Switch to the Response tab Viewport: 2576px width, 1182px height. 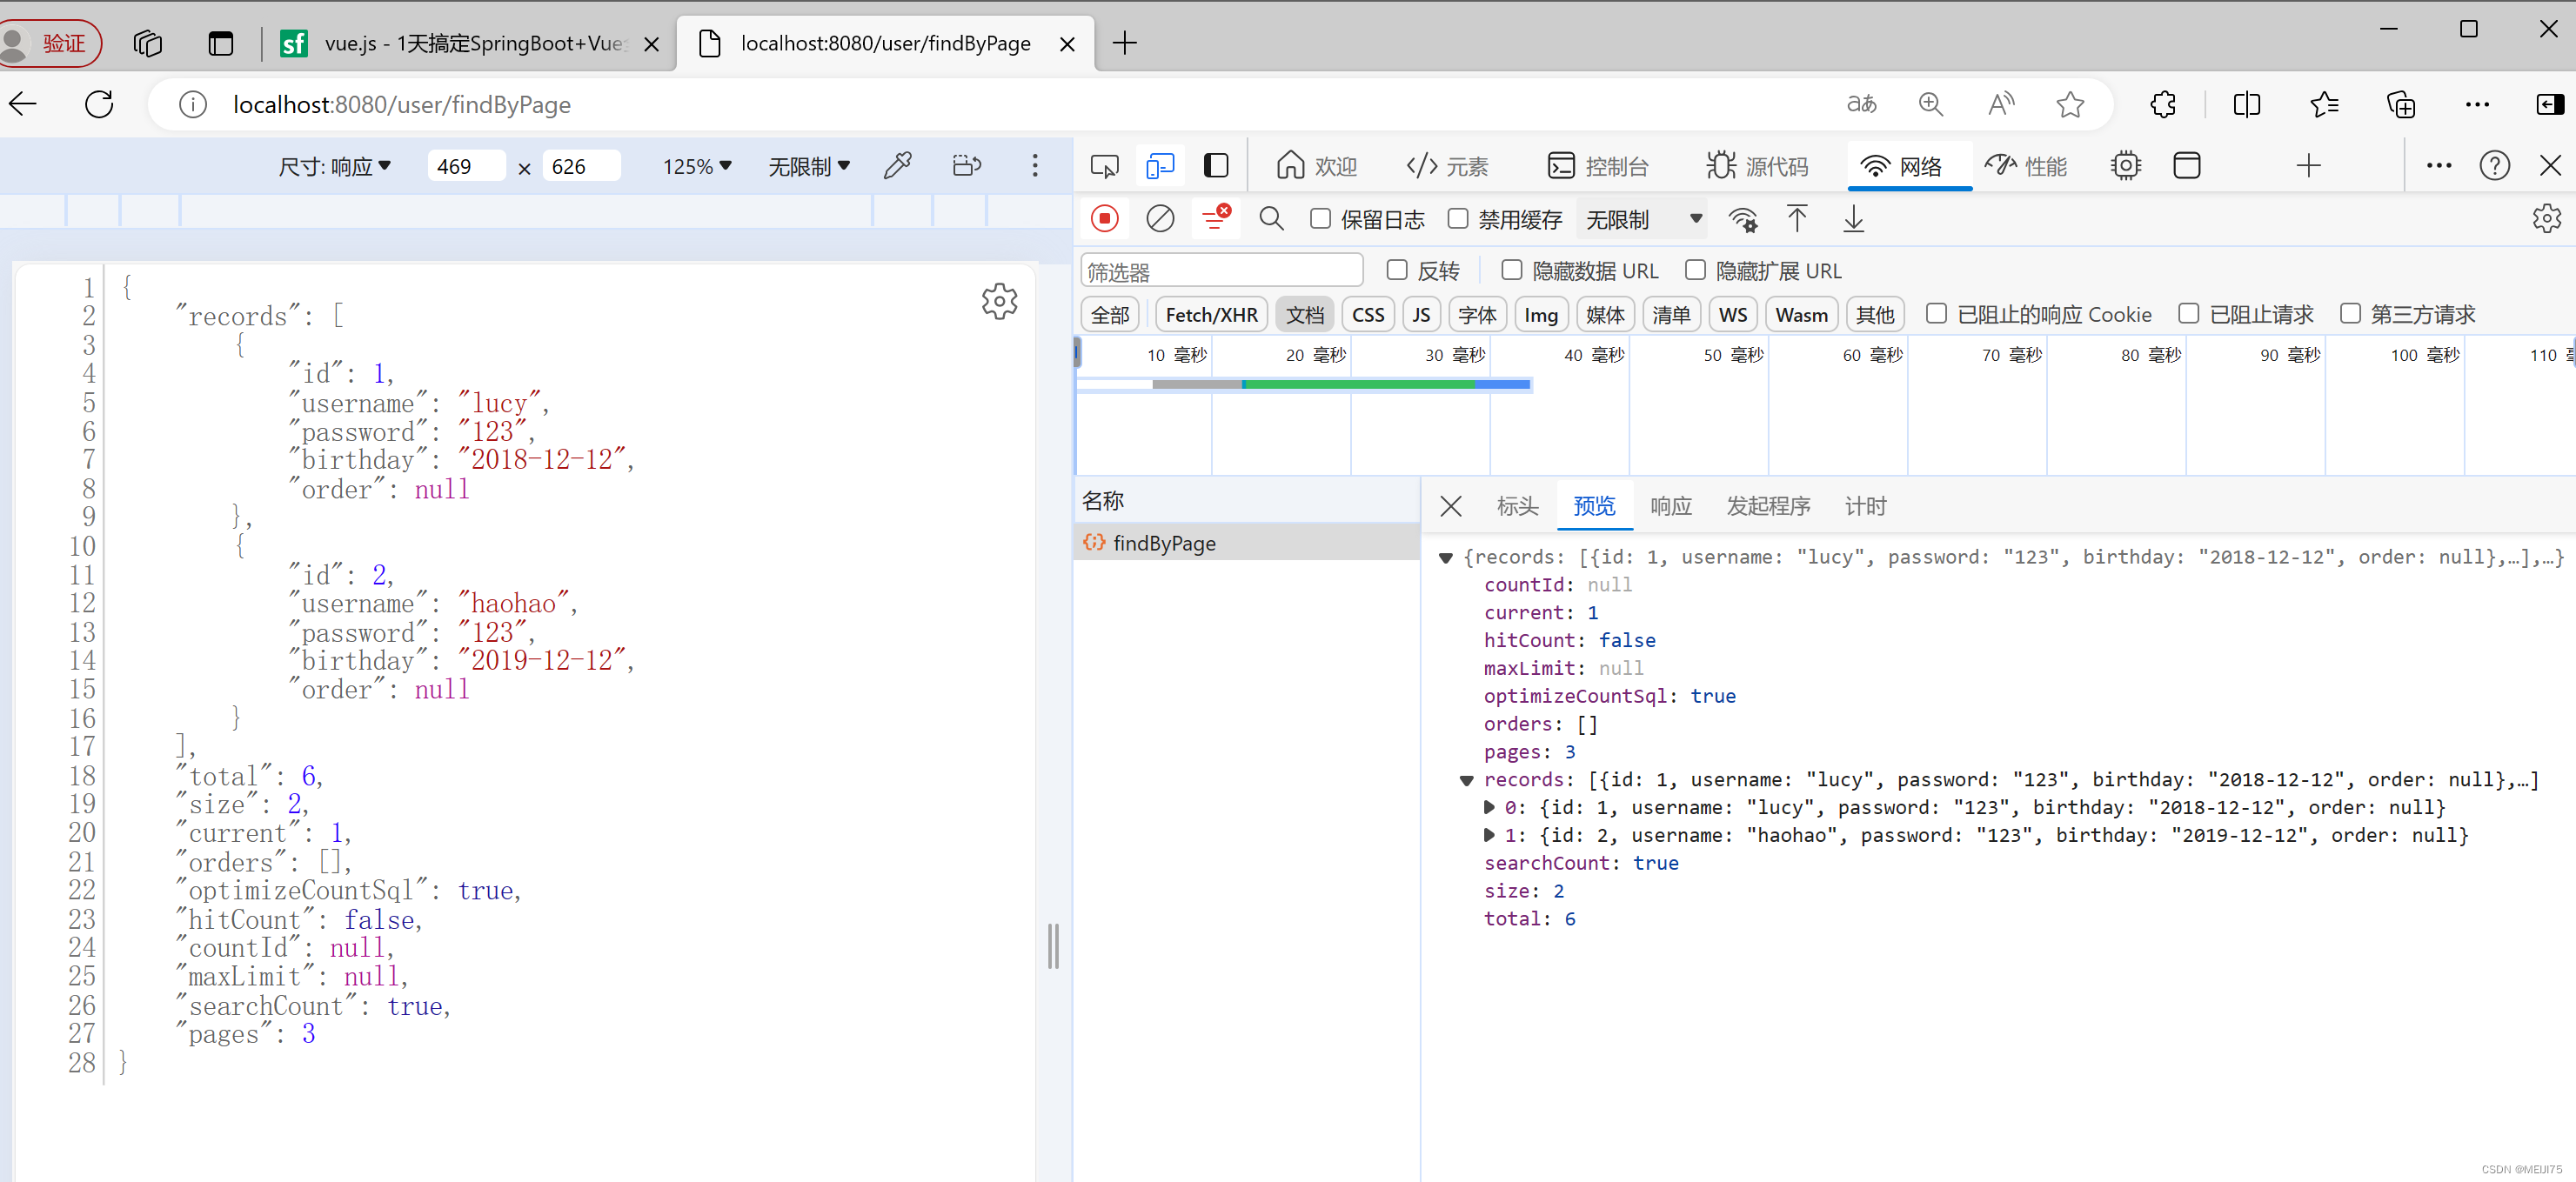point(1670,506)
